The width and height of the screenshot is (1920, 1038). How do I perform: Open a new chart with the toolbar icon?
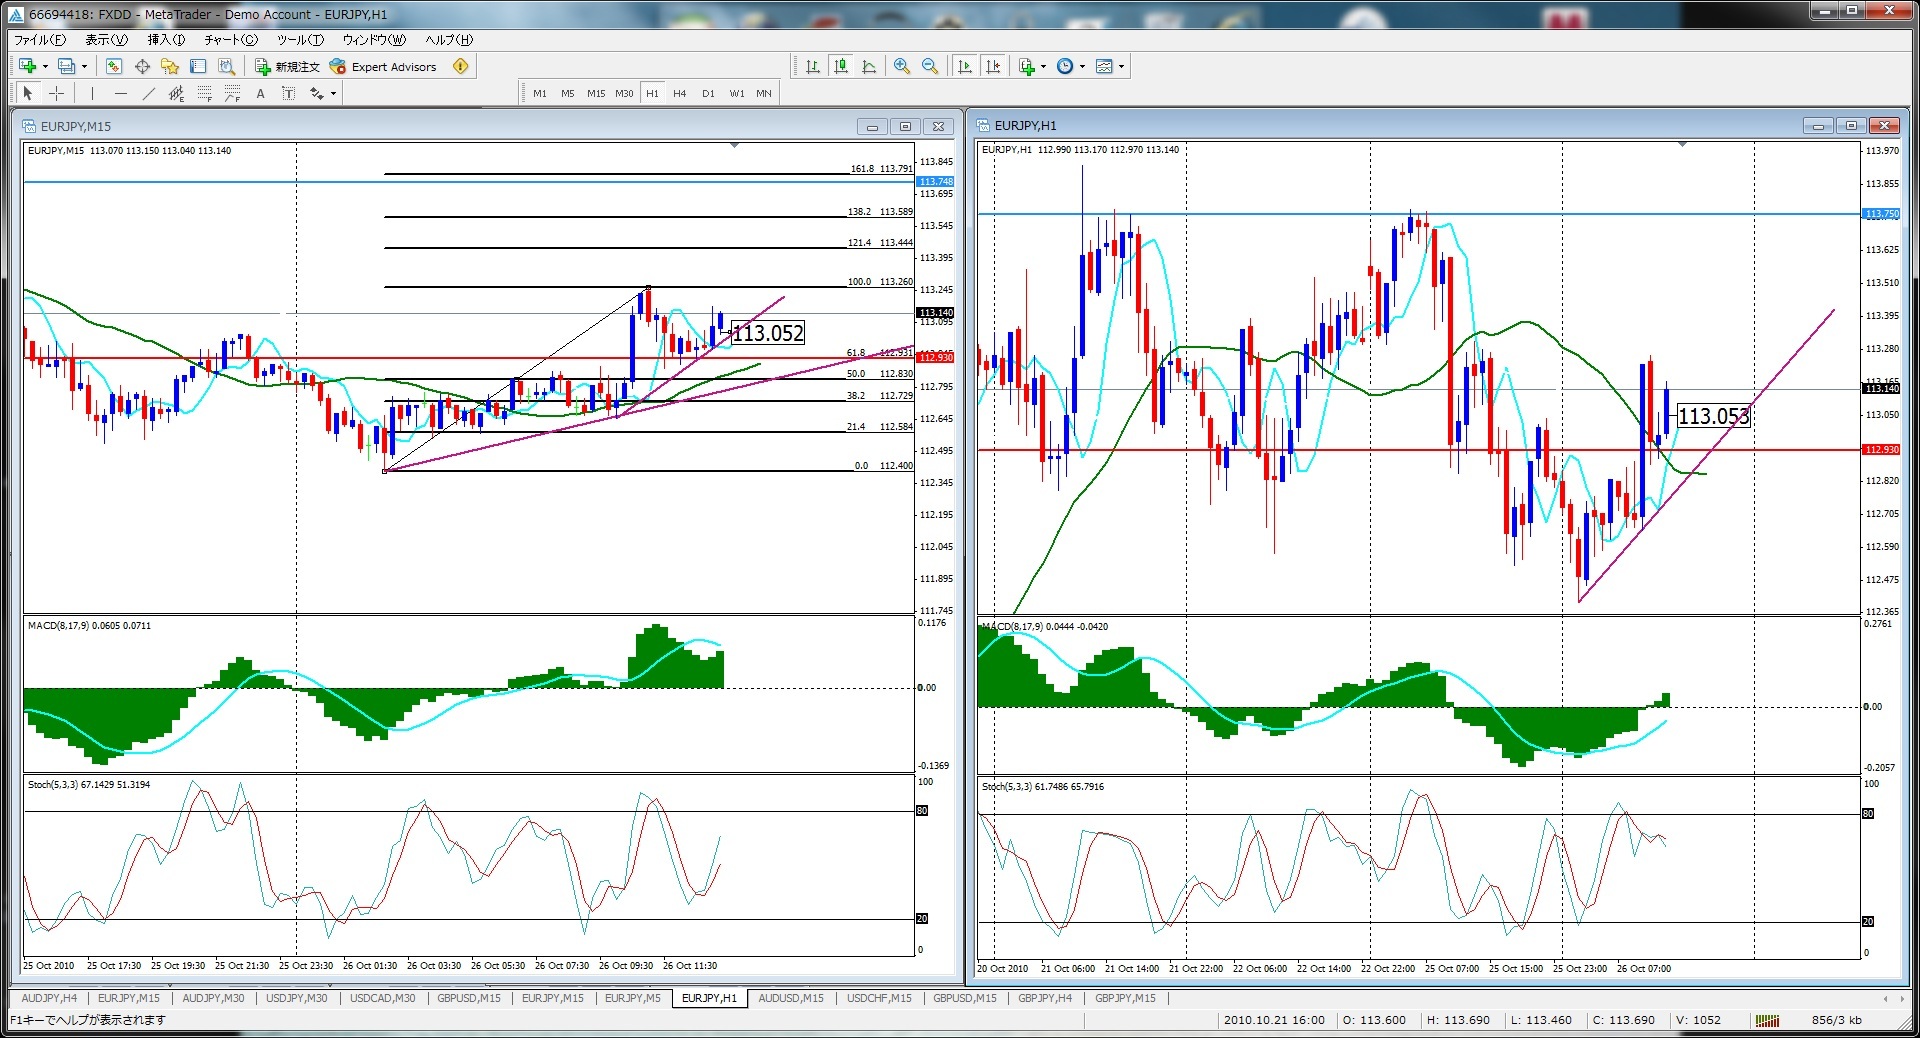[27, 66]
